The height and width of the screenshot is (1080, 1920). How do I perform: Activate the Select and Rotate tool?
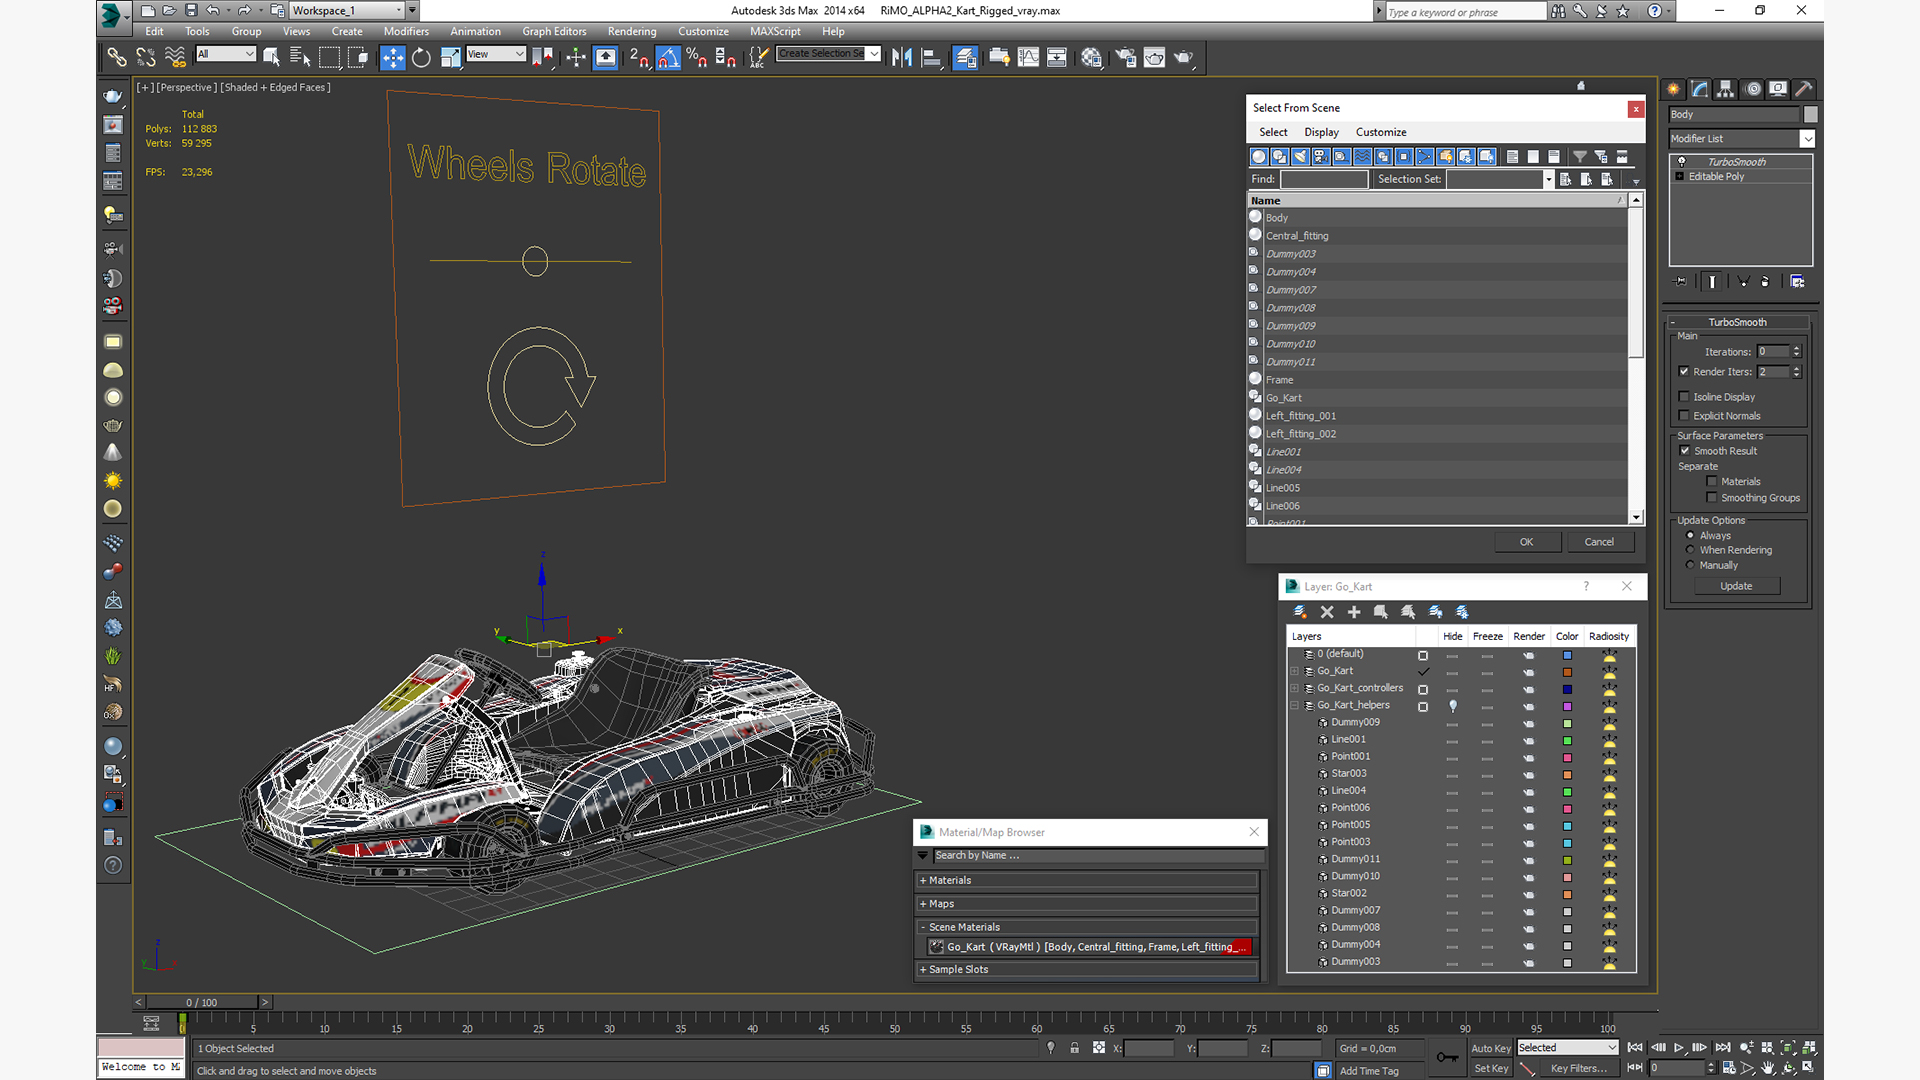(x=421, y=57)
